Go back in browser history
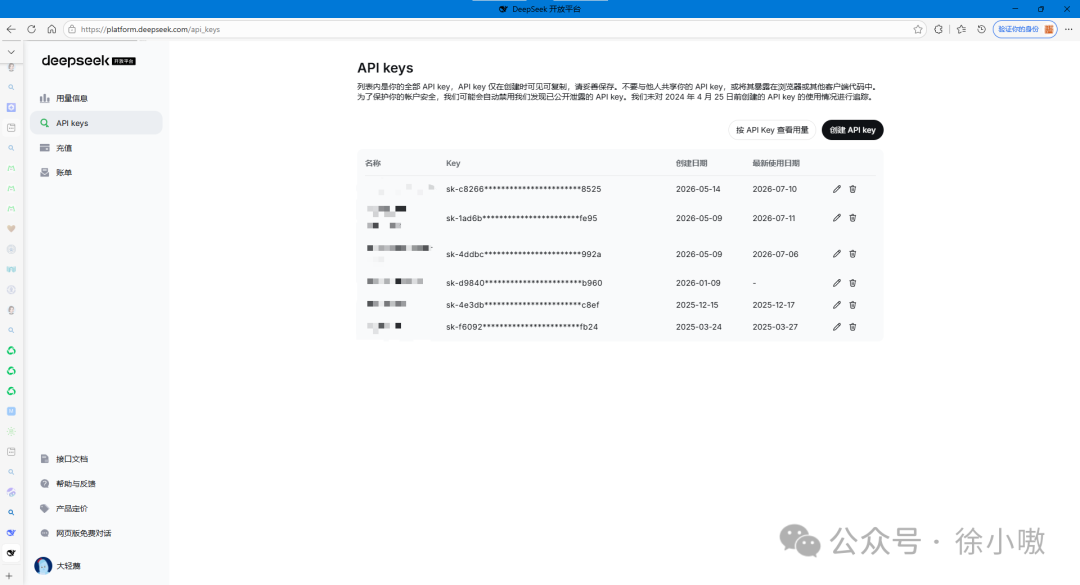This screenshot has width=1080, height=585. point(11,29)
